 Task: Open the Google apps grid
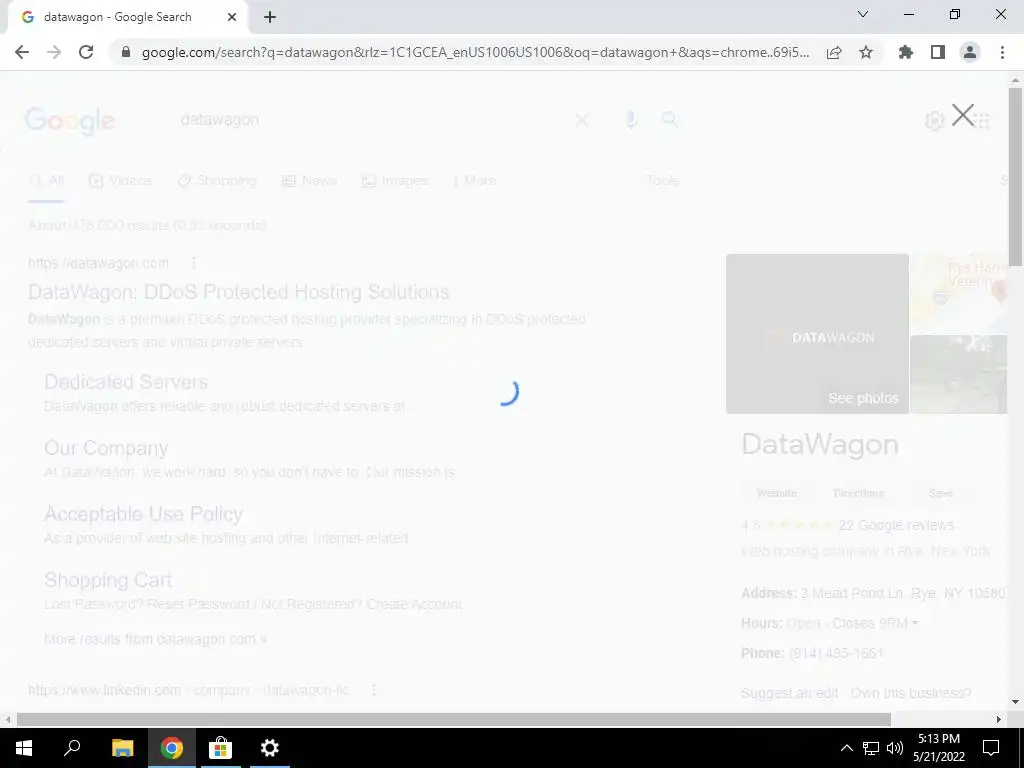click(982, 120)
